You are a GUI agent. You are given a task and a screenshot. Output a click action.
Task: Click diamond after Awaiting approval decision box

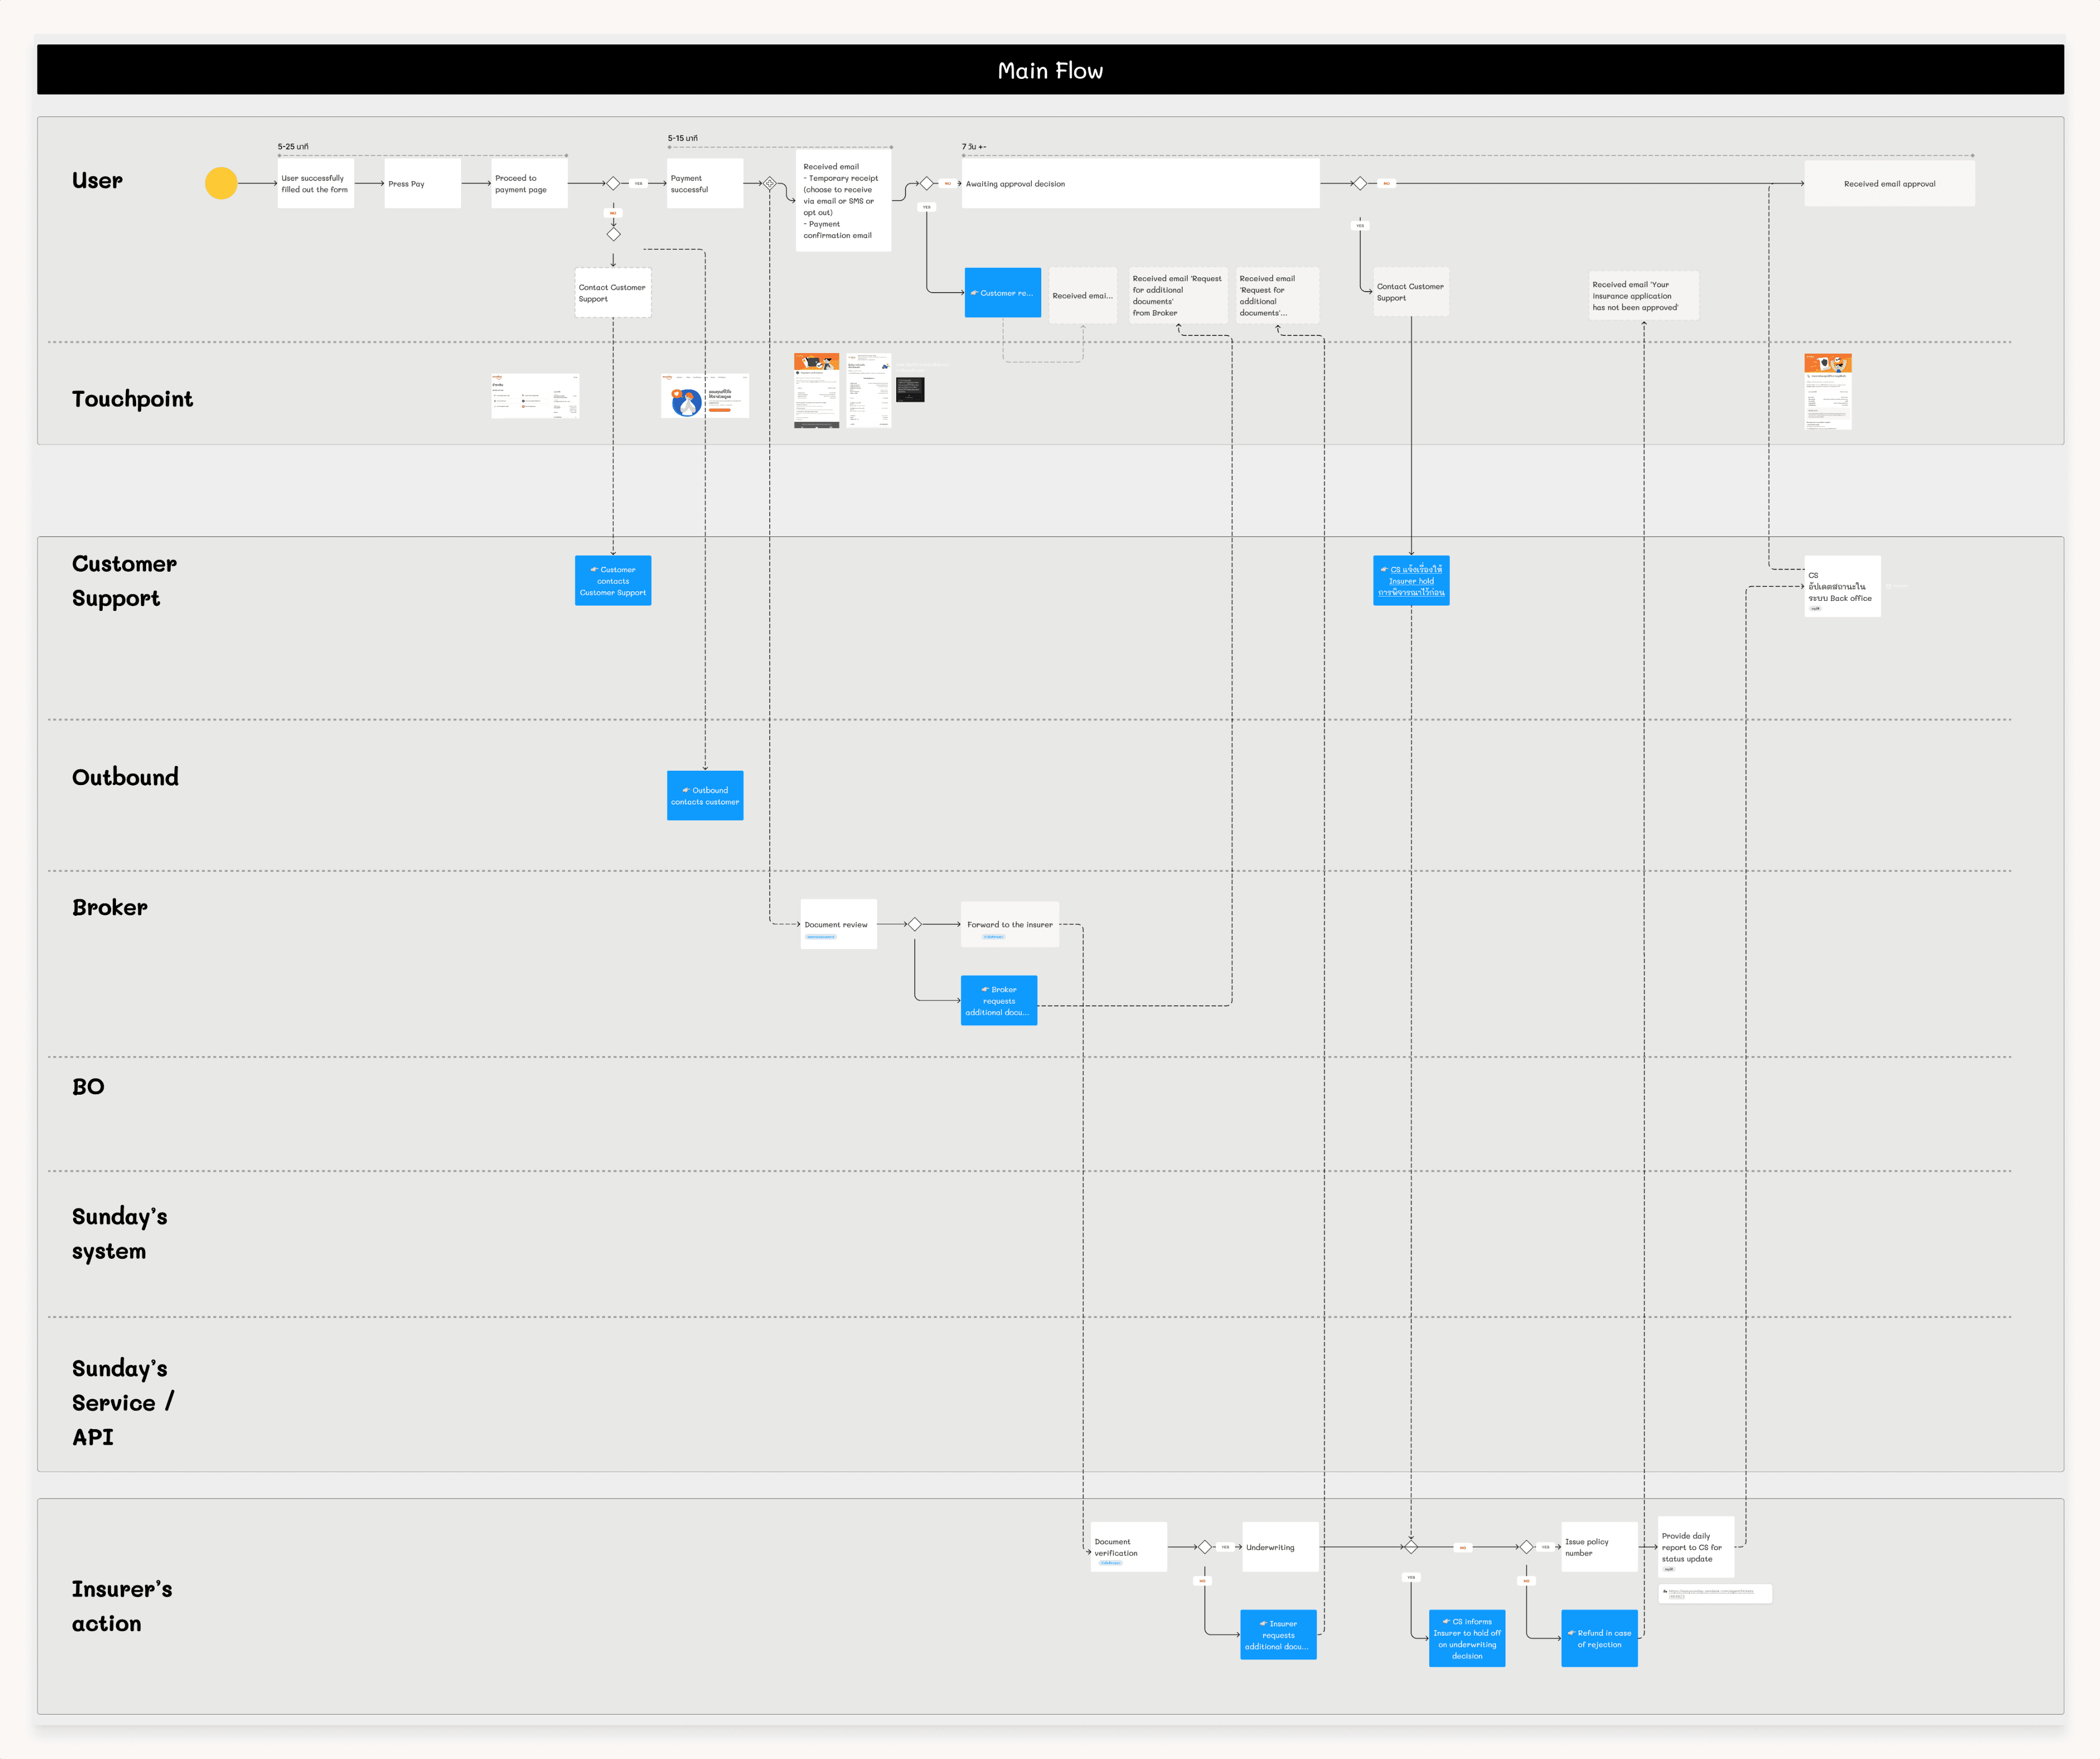point(1360,183)
